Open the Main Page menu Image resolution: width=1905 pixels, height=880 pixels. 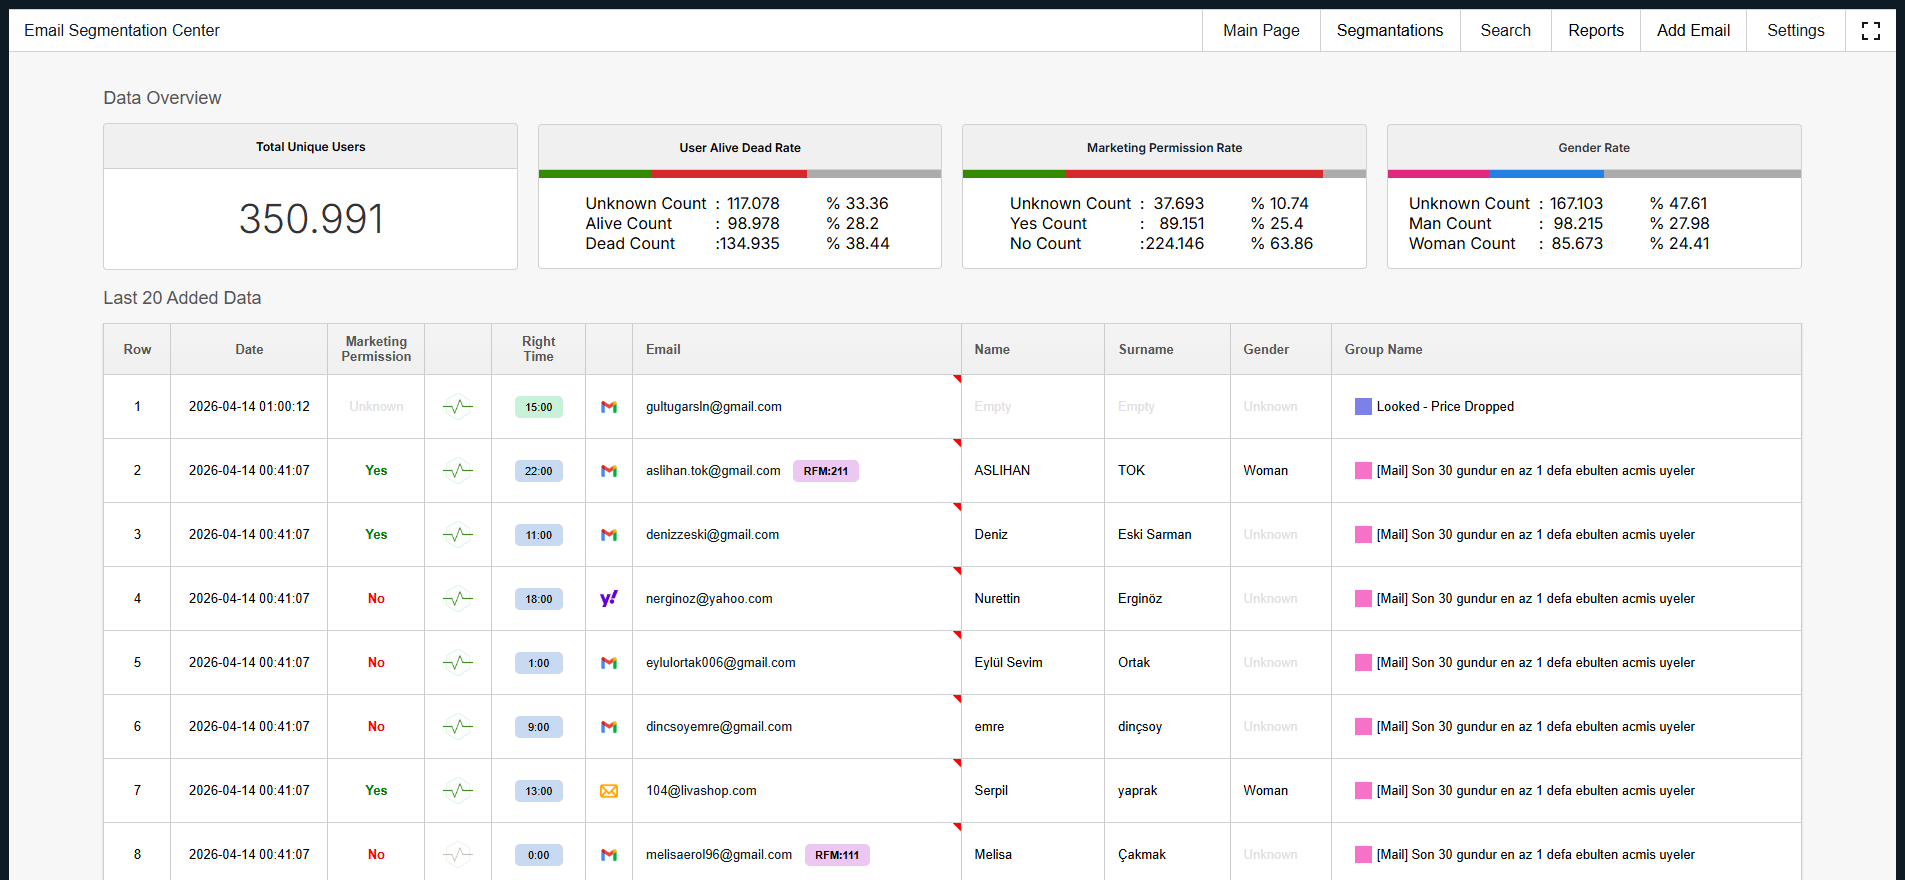click(x=1261, y=31)
